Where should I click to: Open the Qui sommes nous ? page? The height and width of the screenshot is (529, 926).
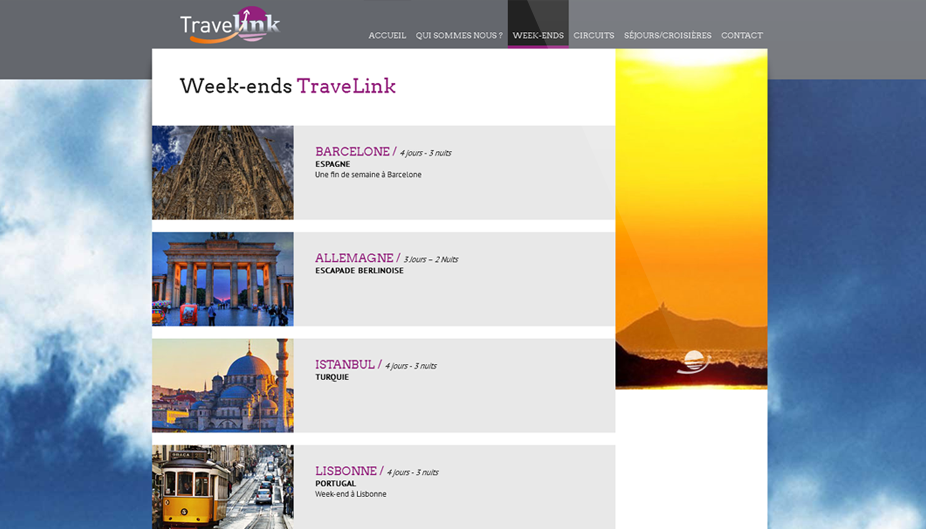tap(459, 35)
